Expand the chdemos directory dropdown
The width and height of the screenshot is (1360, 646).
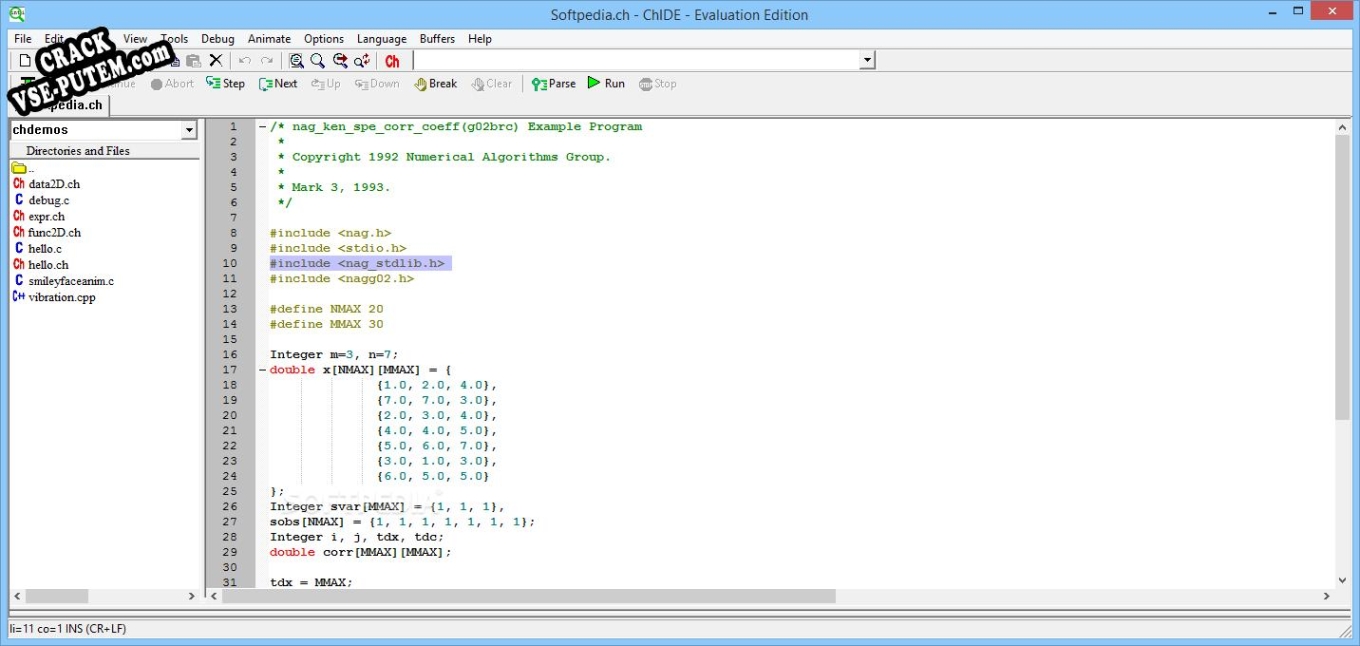click(x=189, y=130)
